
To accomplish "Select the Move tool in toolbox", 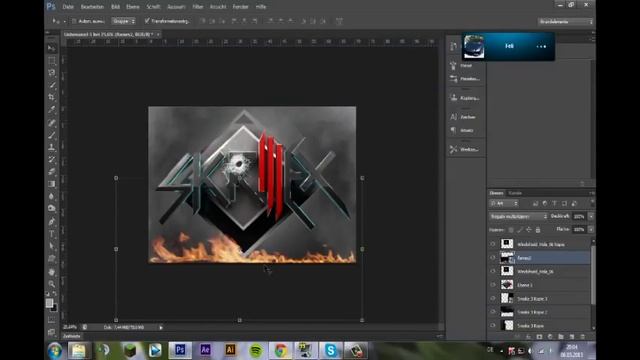I will pos(51,48).
